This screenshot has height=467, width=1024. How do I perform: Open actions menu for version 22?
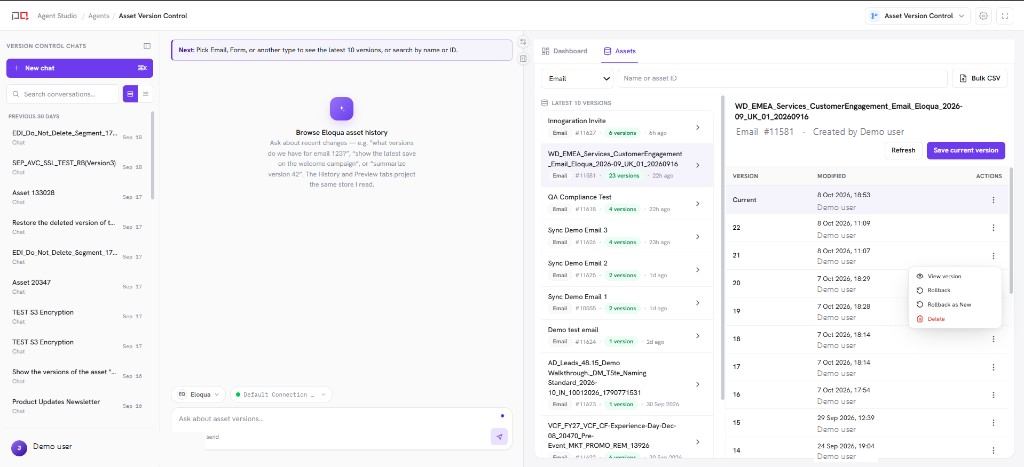coord(993,227)
